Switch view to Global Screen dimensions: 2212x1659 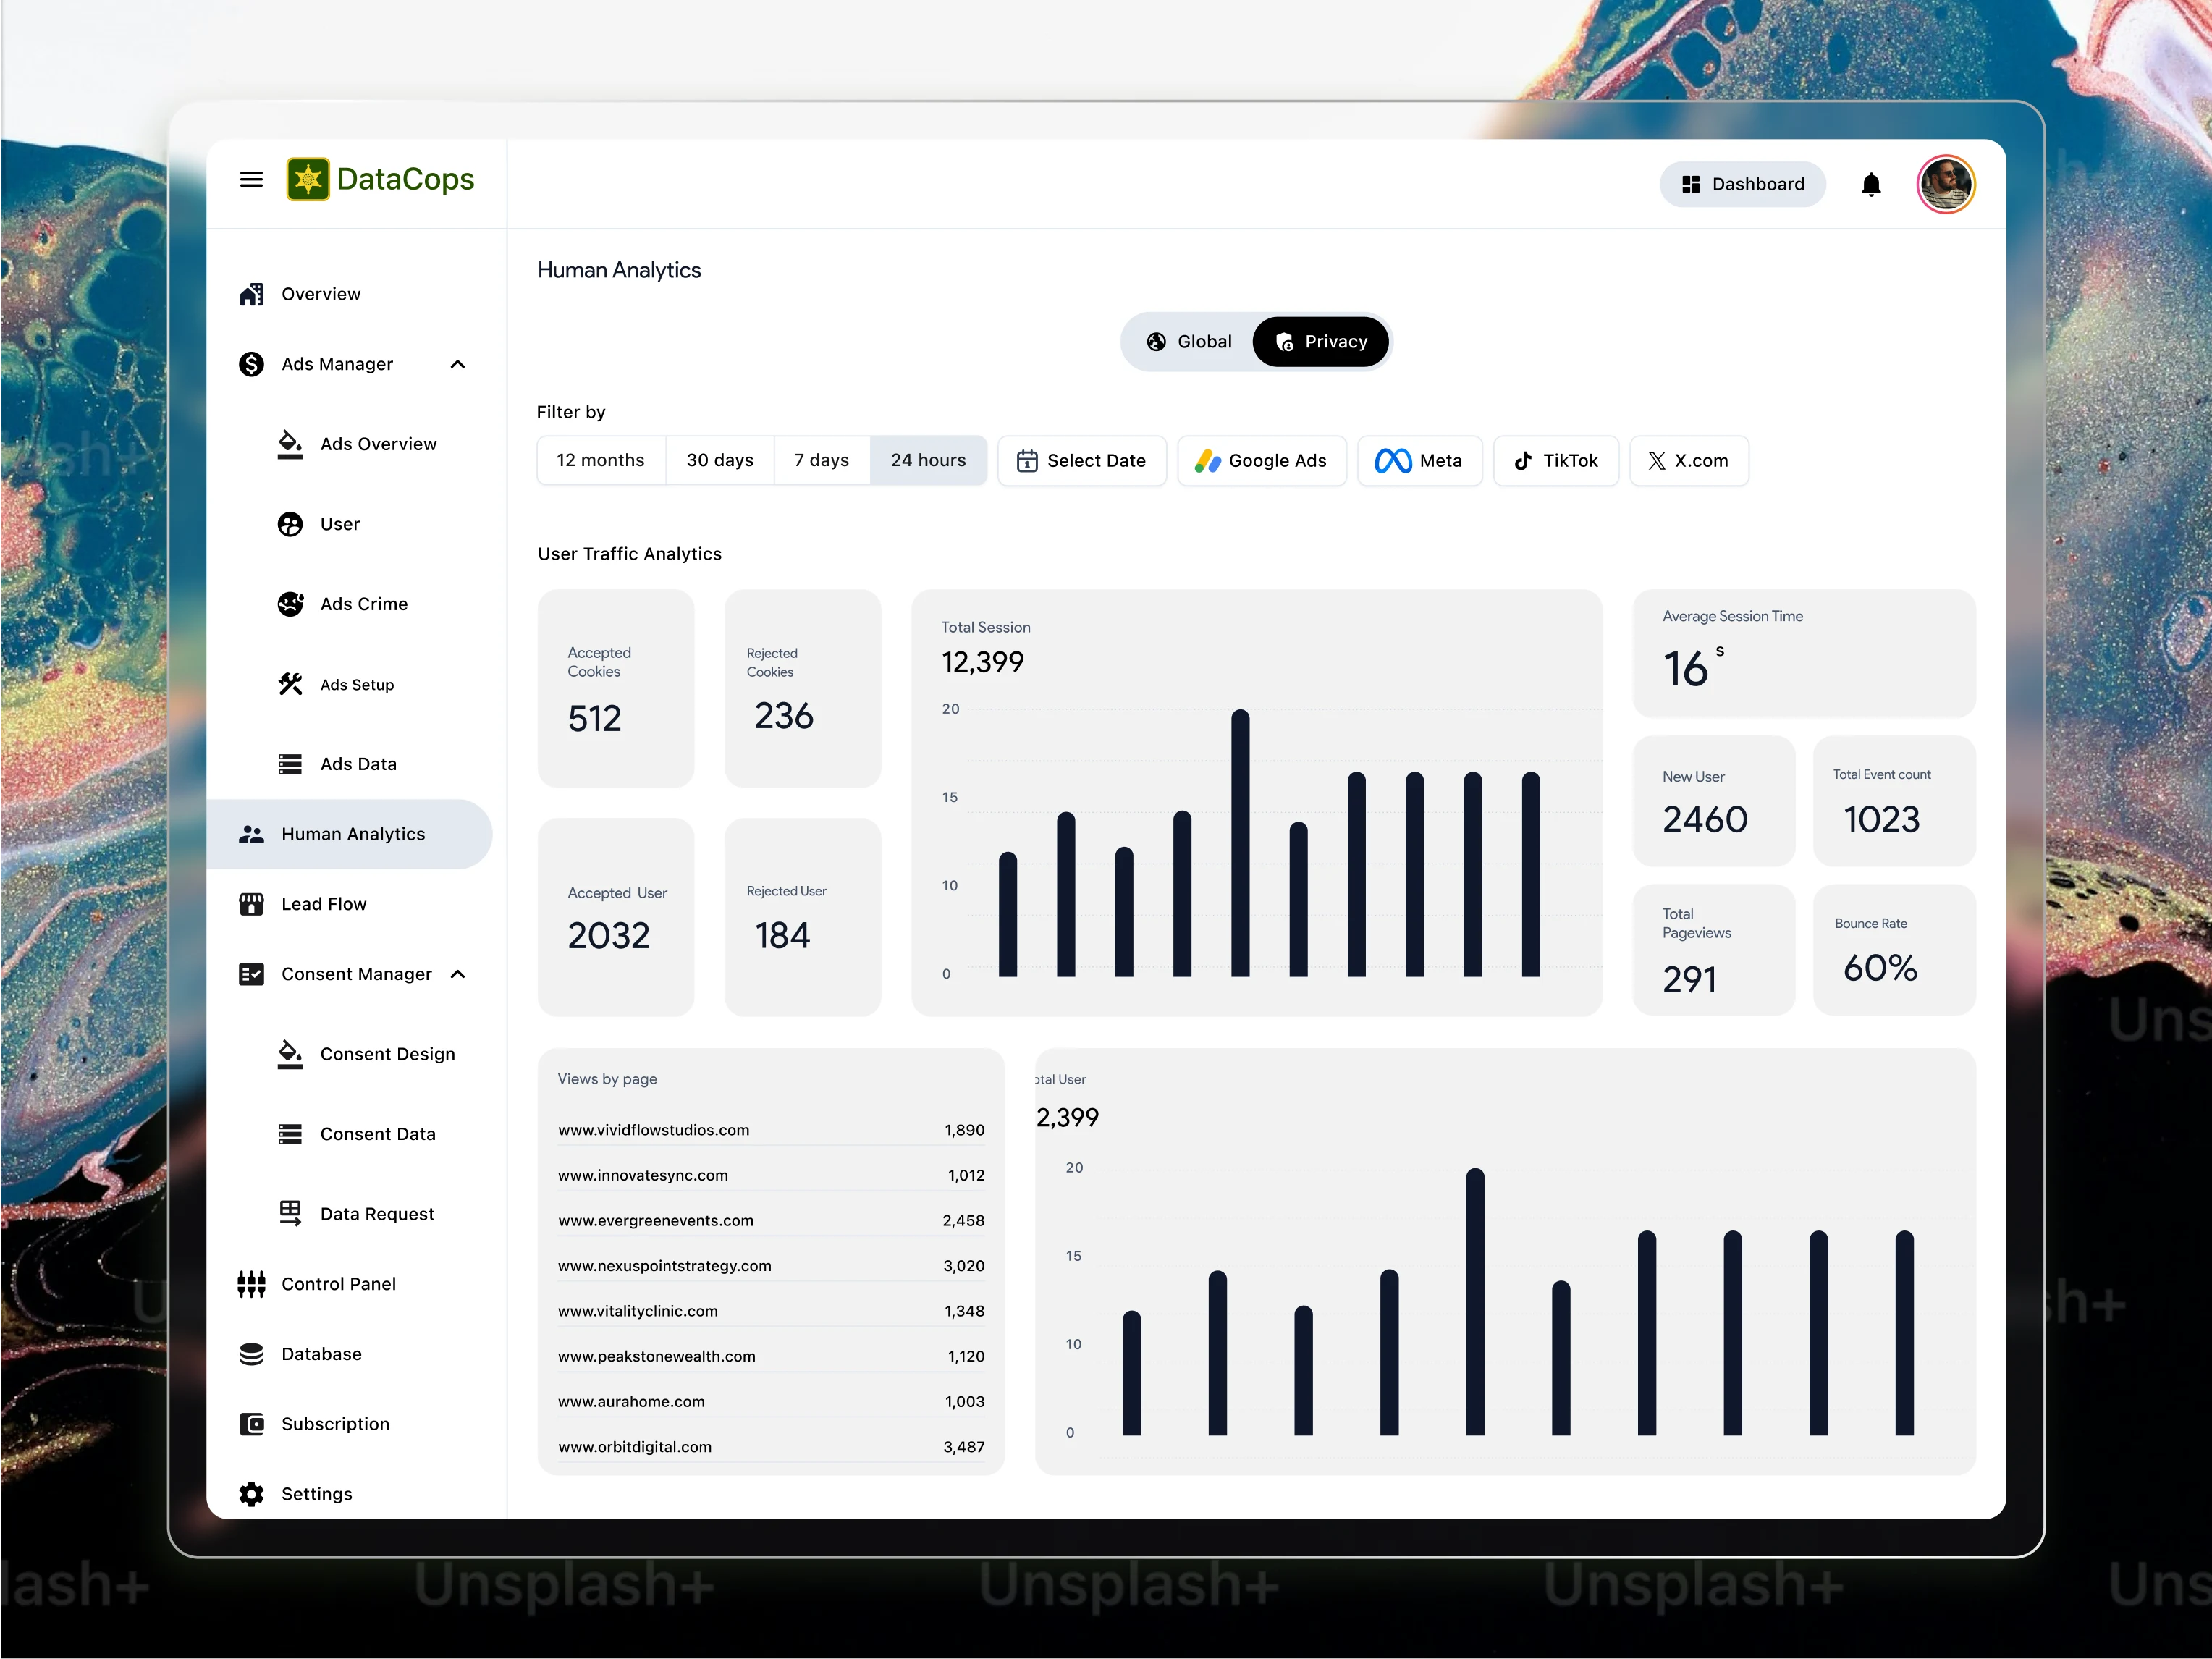1189,342
